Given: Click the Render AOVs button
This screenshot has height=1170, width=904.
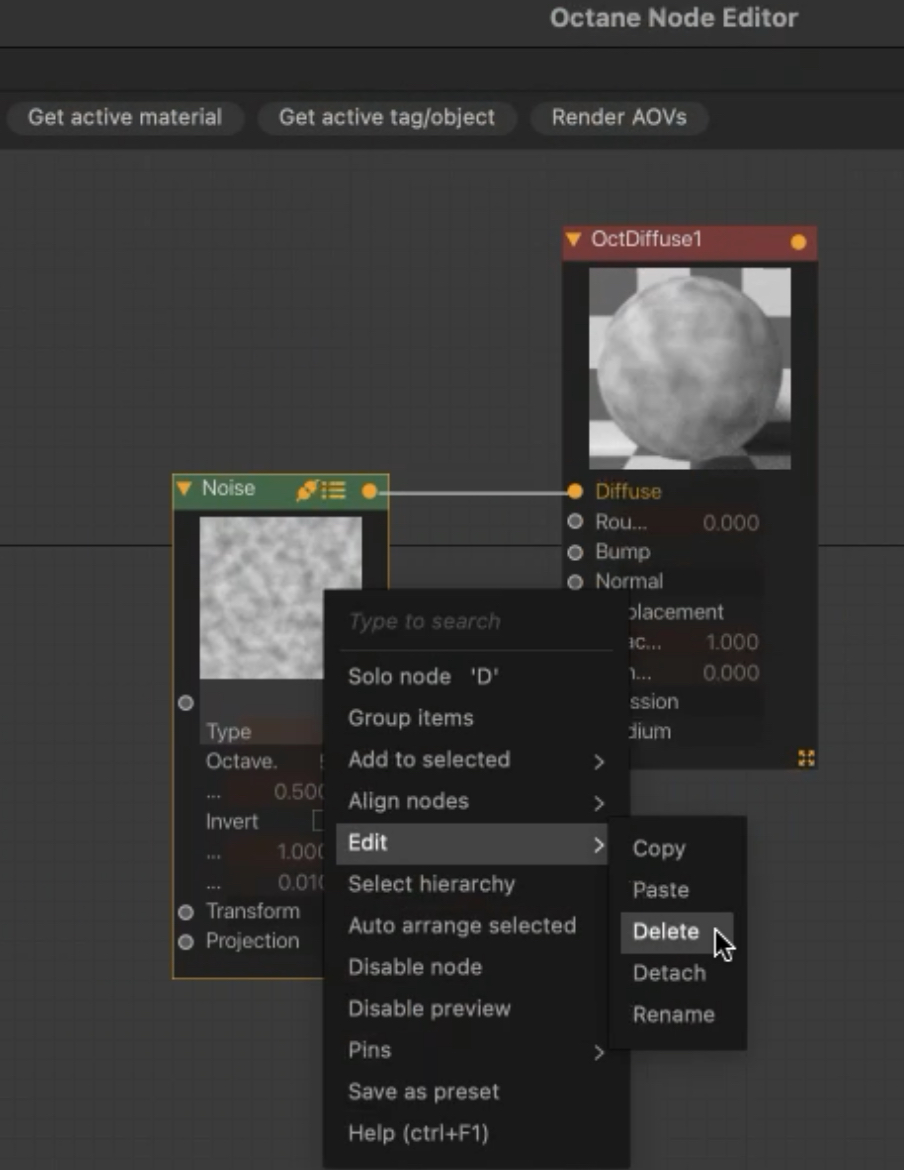Looking at the screenshot, I should pos(619,117).
